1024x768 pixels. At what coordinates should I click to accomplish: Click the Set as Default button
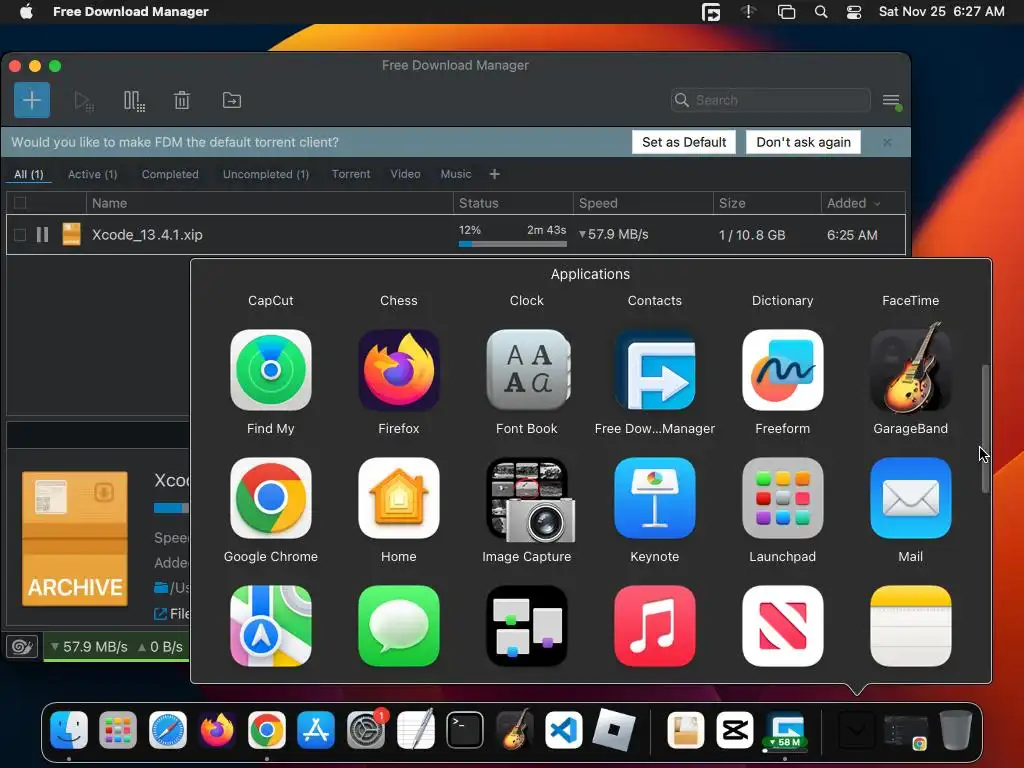(684, 142)
